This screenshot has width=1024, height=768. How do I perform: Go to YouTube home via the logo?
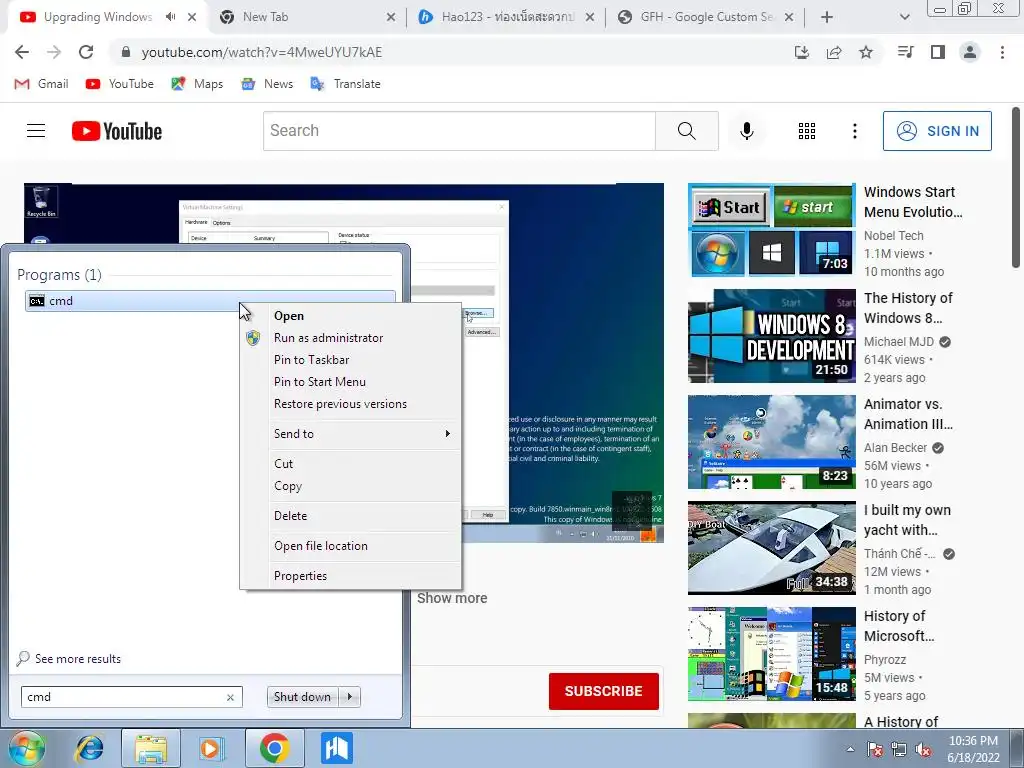coord(117,131)
